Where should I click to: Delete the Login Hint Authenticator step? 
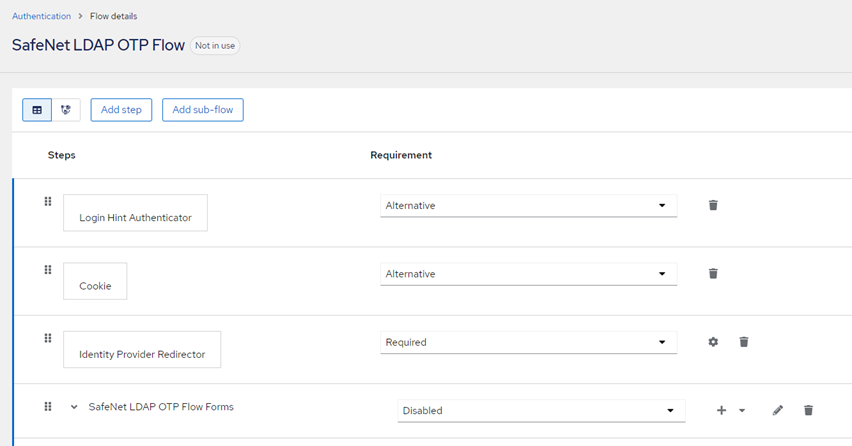[x=713, y=205]
